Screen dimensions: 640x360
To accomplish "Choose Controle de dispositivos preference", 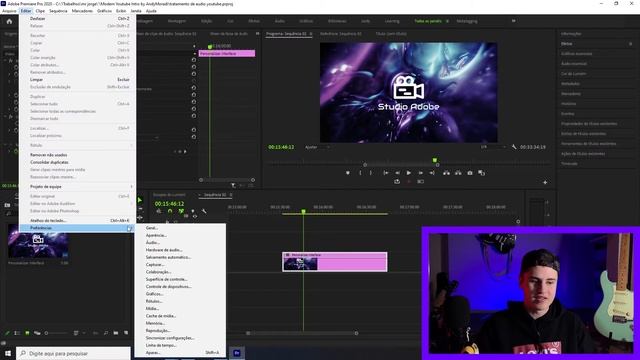I will [180, 287].
